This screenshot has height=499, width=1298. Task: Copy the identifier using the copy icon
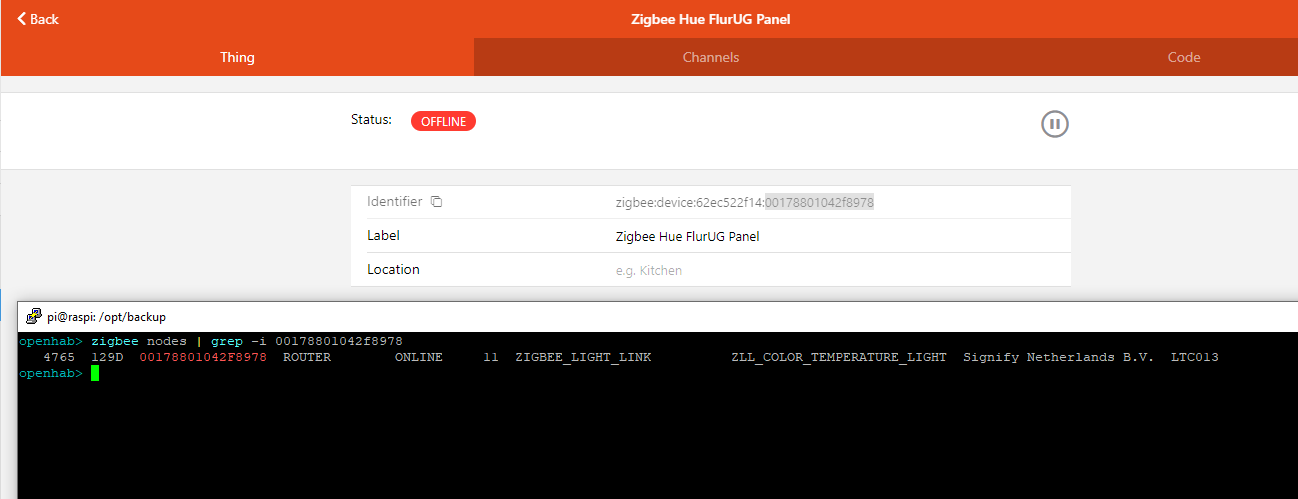point(436,201)
